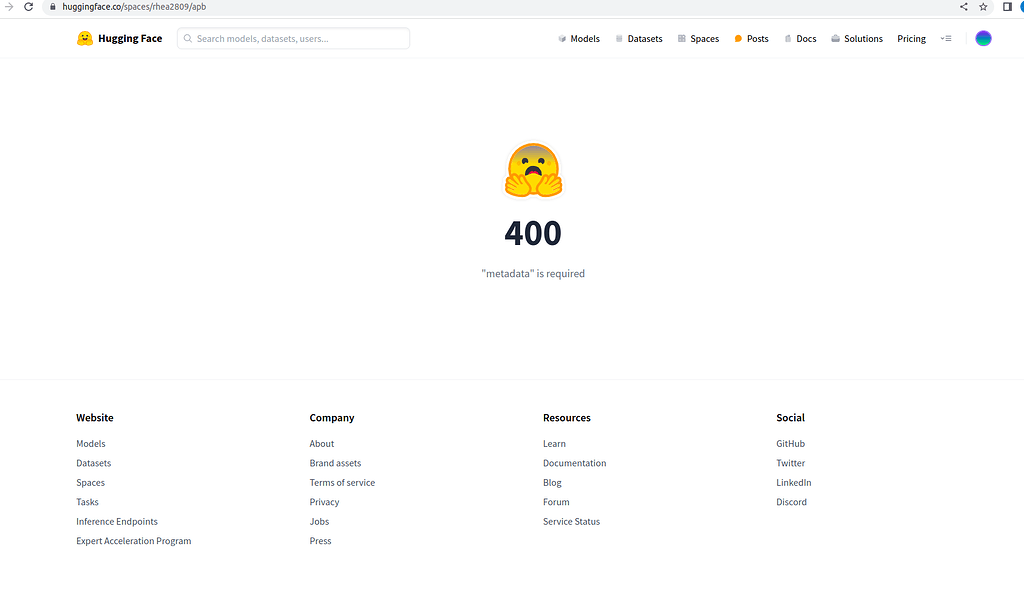Open the overflow menu beside Pricing
Viewport: 1024px width, 590px height.
946,38
